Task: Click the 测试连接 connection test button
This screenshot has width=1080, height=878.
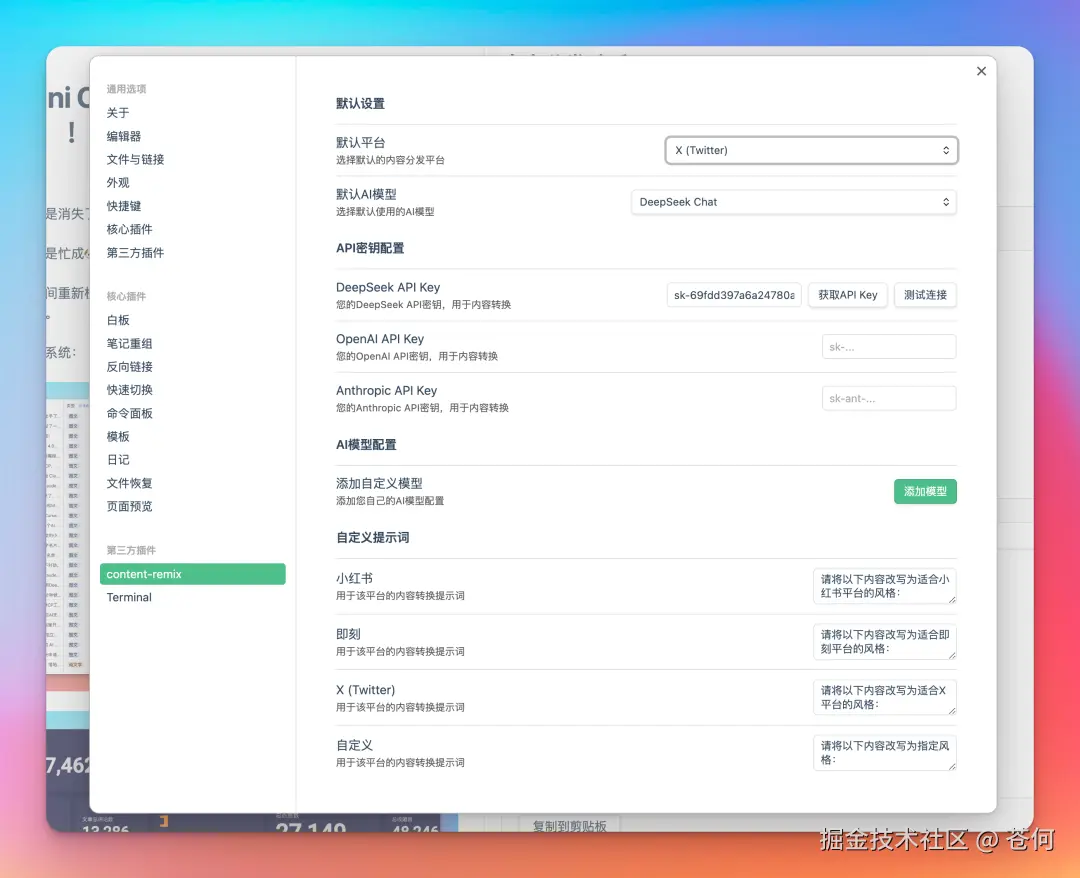Action: tap(924, 294)
